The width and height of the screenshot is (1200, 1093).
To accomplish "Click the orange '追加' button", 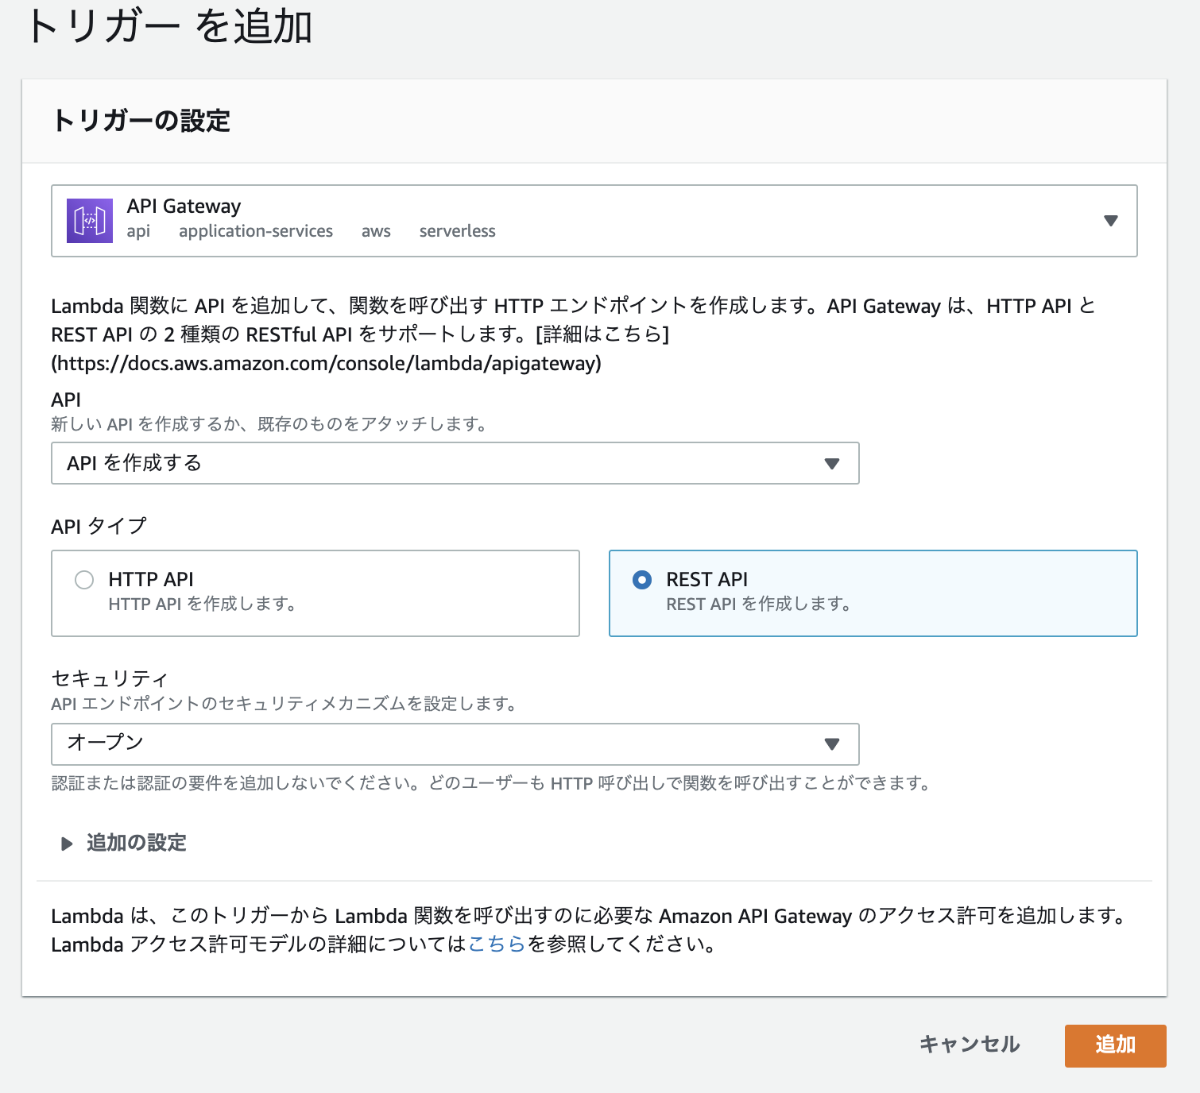I will tap(1115, 1046).
